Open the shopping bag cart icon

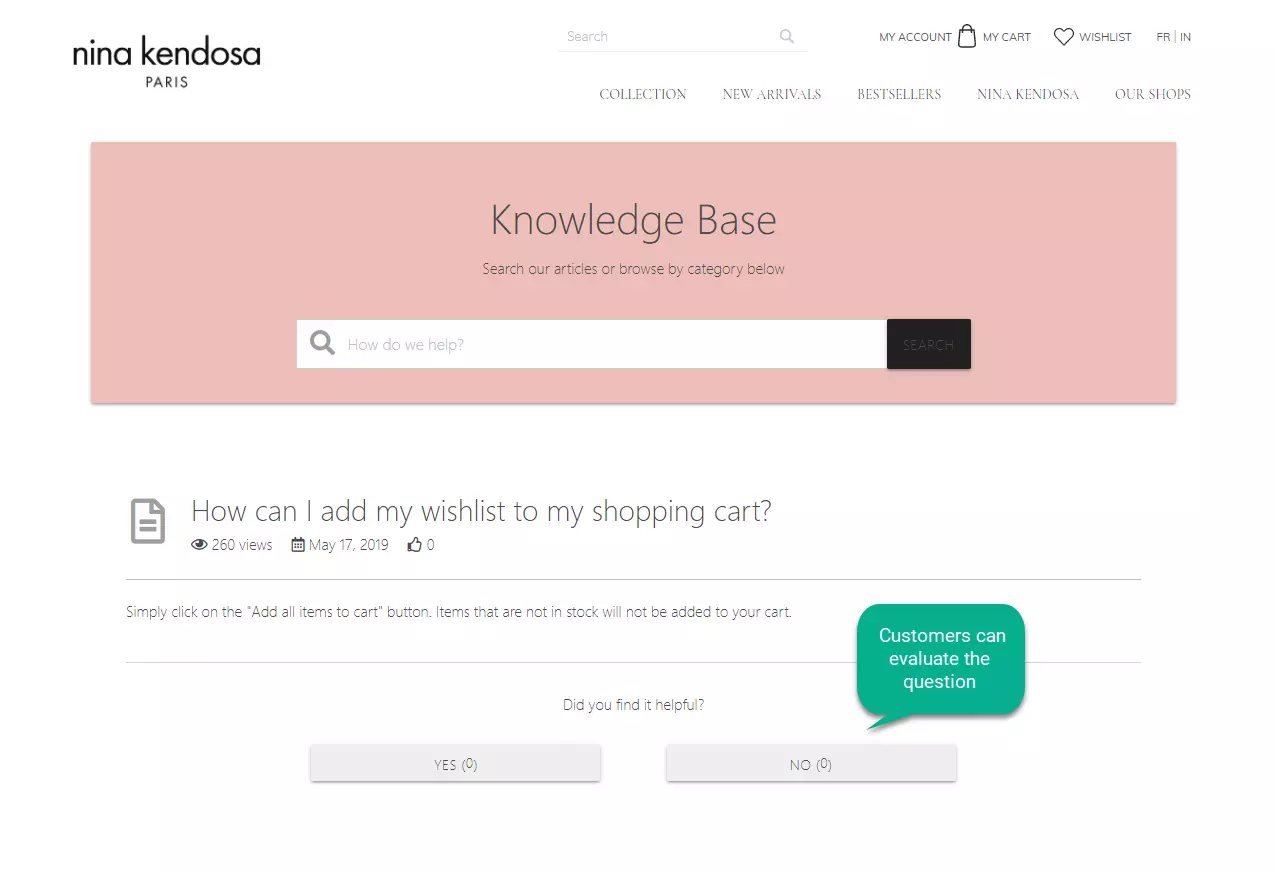[966, 35]
